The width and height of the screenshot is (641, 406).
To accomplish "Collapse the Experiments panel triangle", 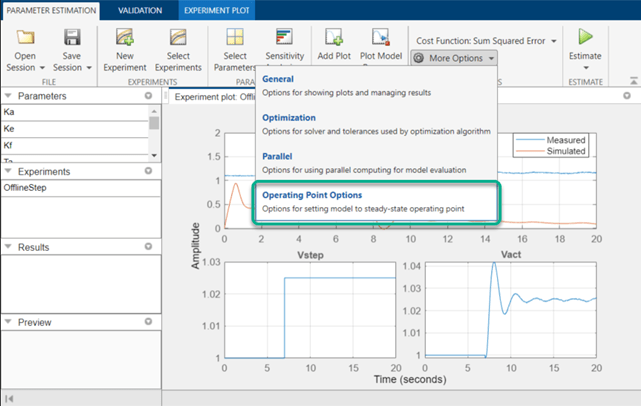I will [8, 171].
